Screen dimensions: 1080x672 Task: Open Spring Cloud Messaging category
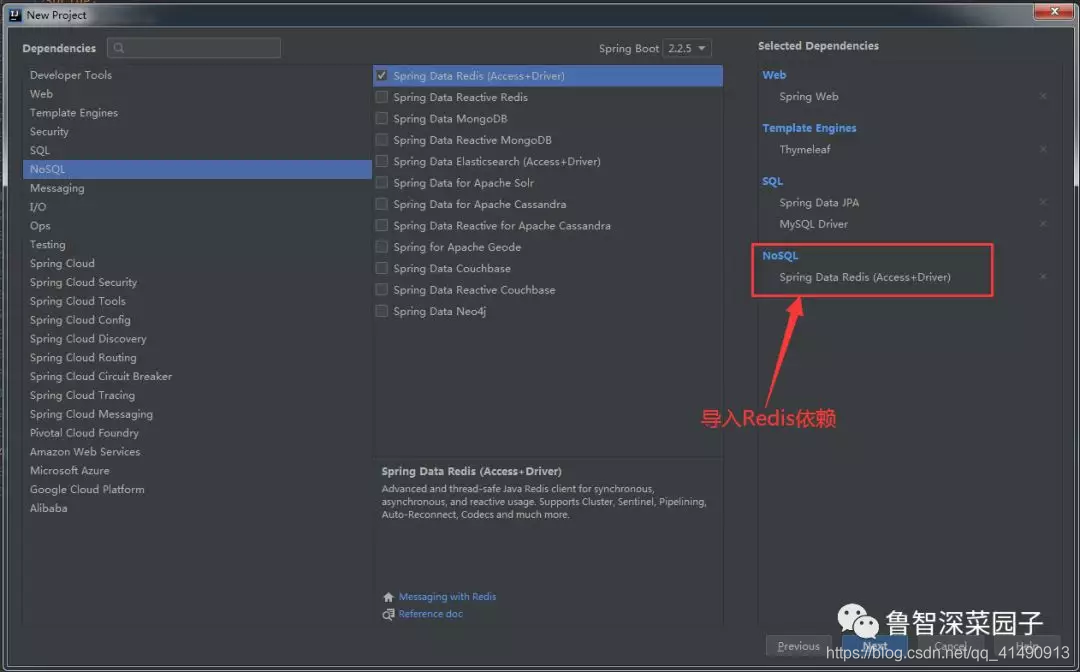(197, 414)
